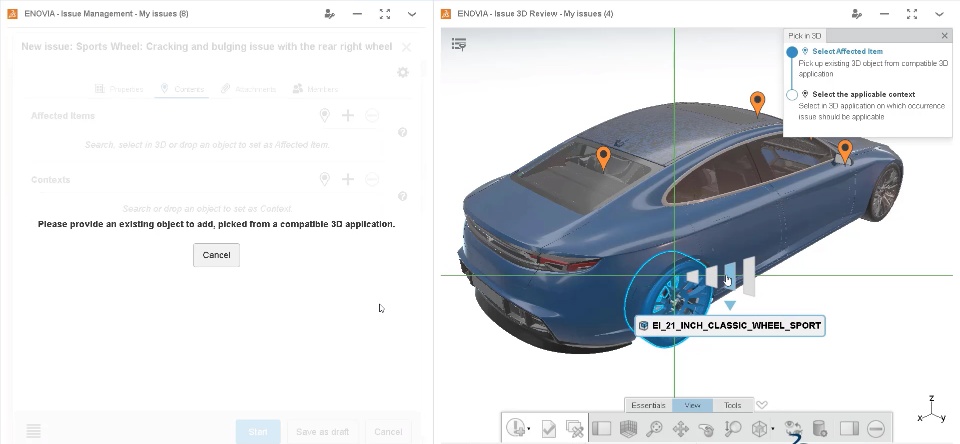Click the 3D grid planes icon

[x=629, y=428]
